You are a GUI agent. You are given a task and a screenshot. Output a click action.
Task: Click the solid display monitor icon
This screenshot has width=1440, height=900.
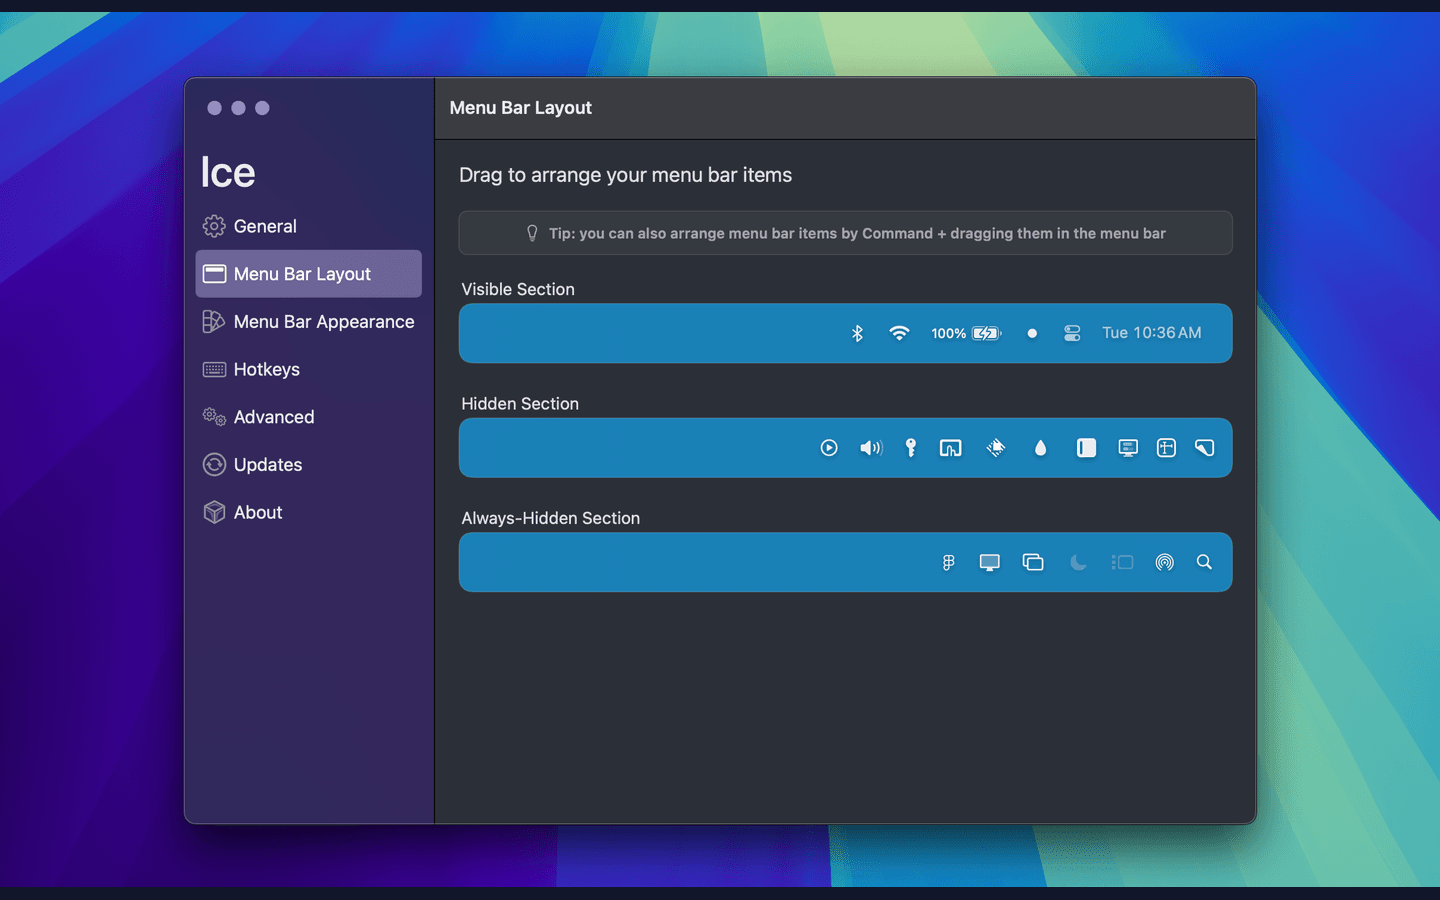pyautogui.click(x=990, y=563)
